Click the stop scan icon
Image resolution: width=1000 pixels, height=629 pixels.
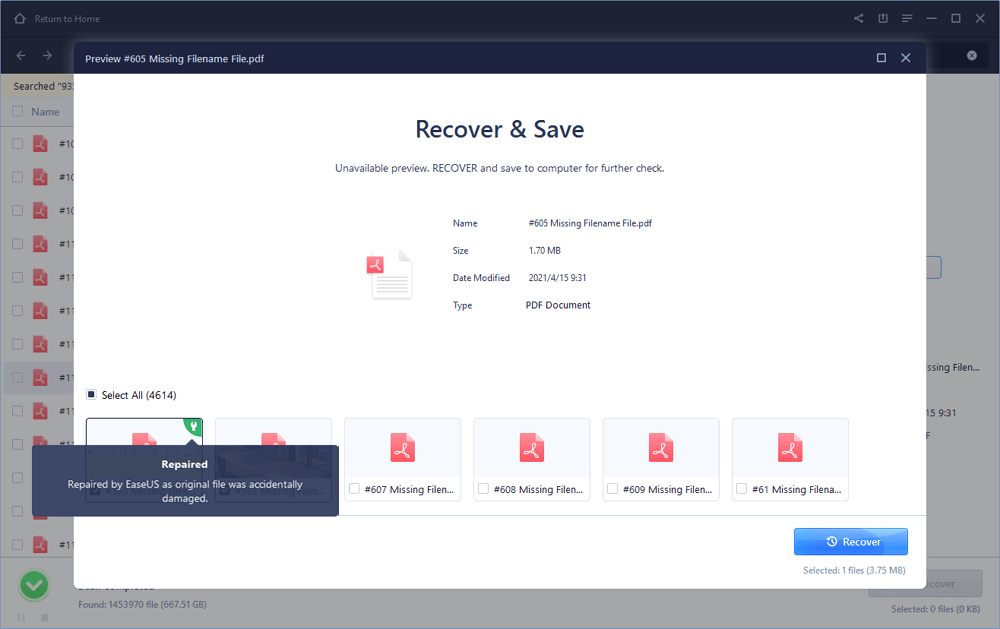(45, 618)
